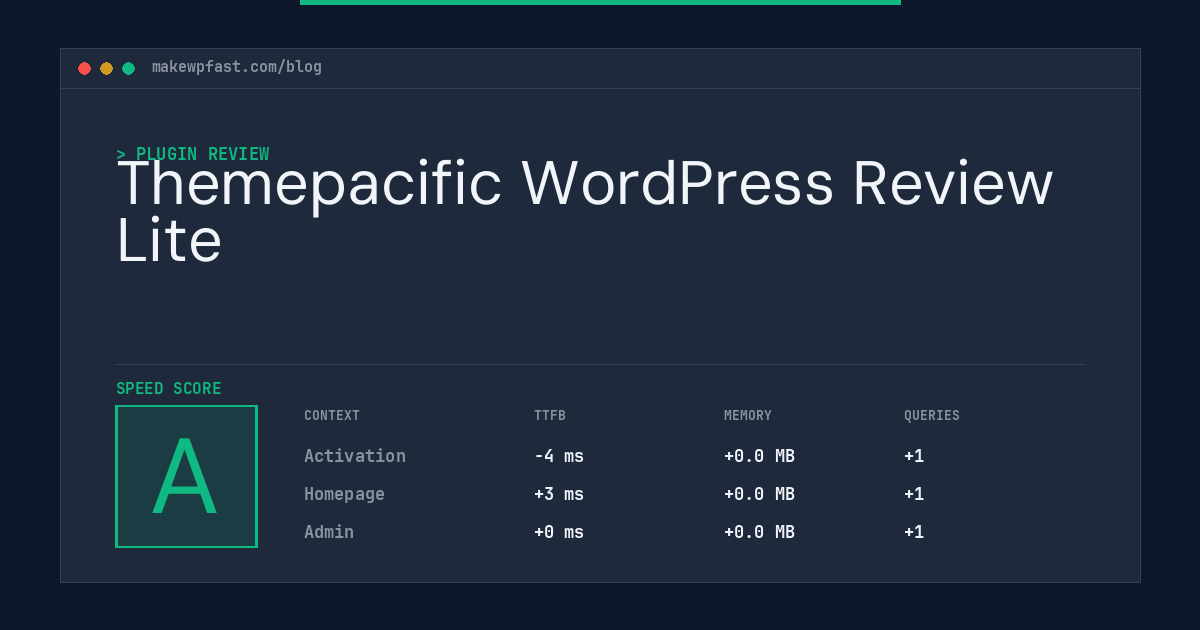Click the CONTEXT column header
Viewport: 1200px width, 630px height.
[x=332, y=416]
